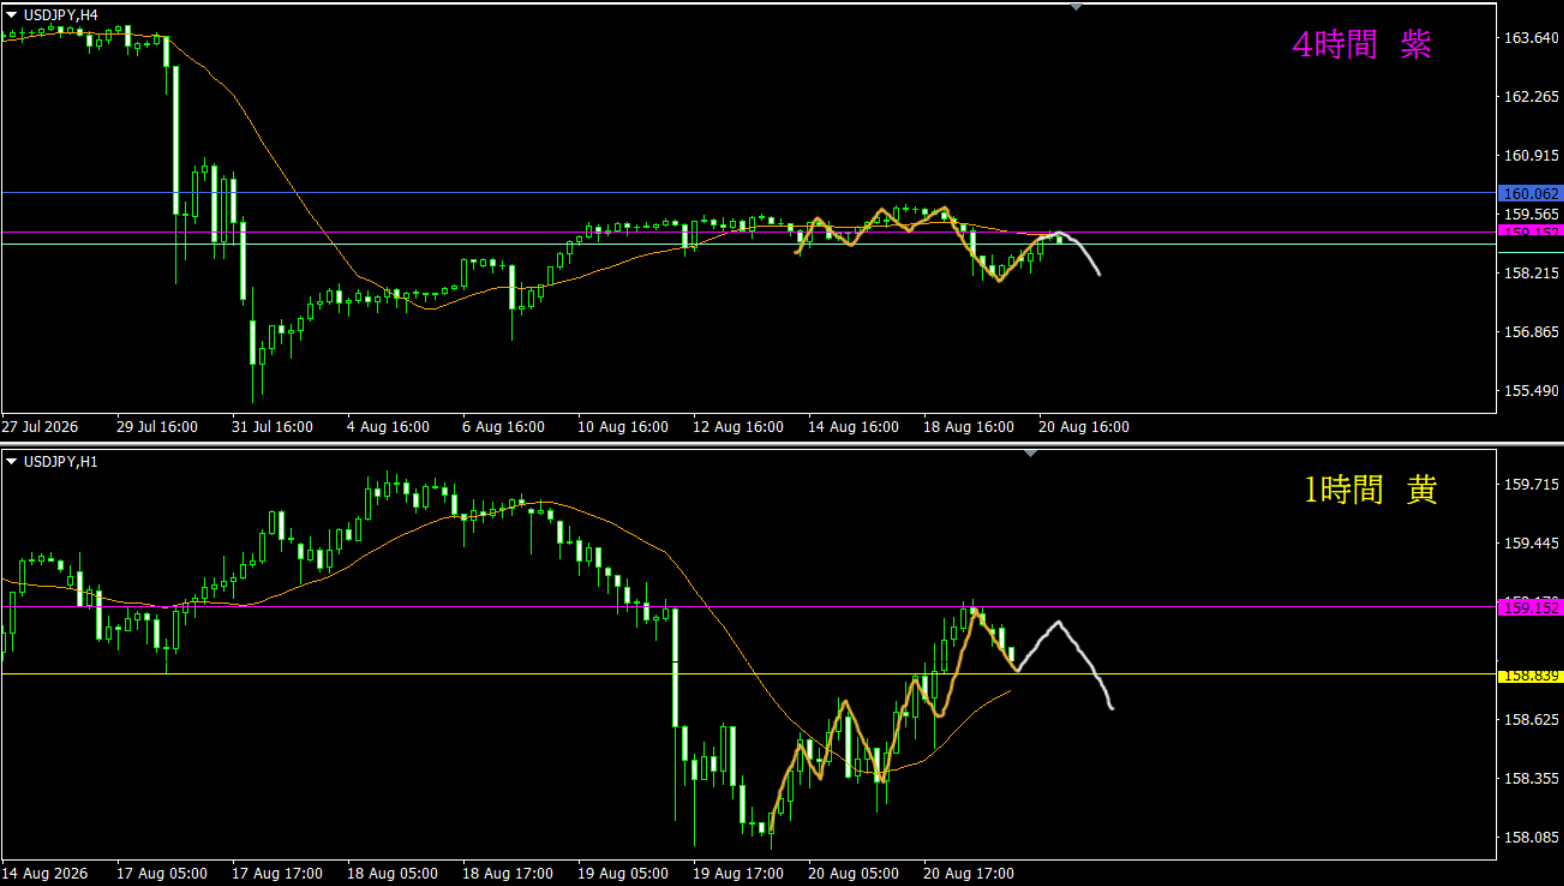Click the '19 Aug 17:00' time label
1564x886 pixels.
[x=738, y=873]
